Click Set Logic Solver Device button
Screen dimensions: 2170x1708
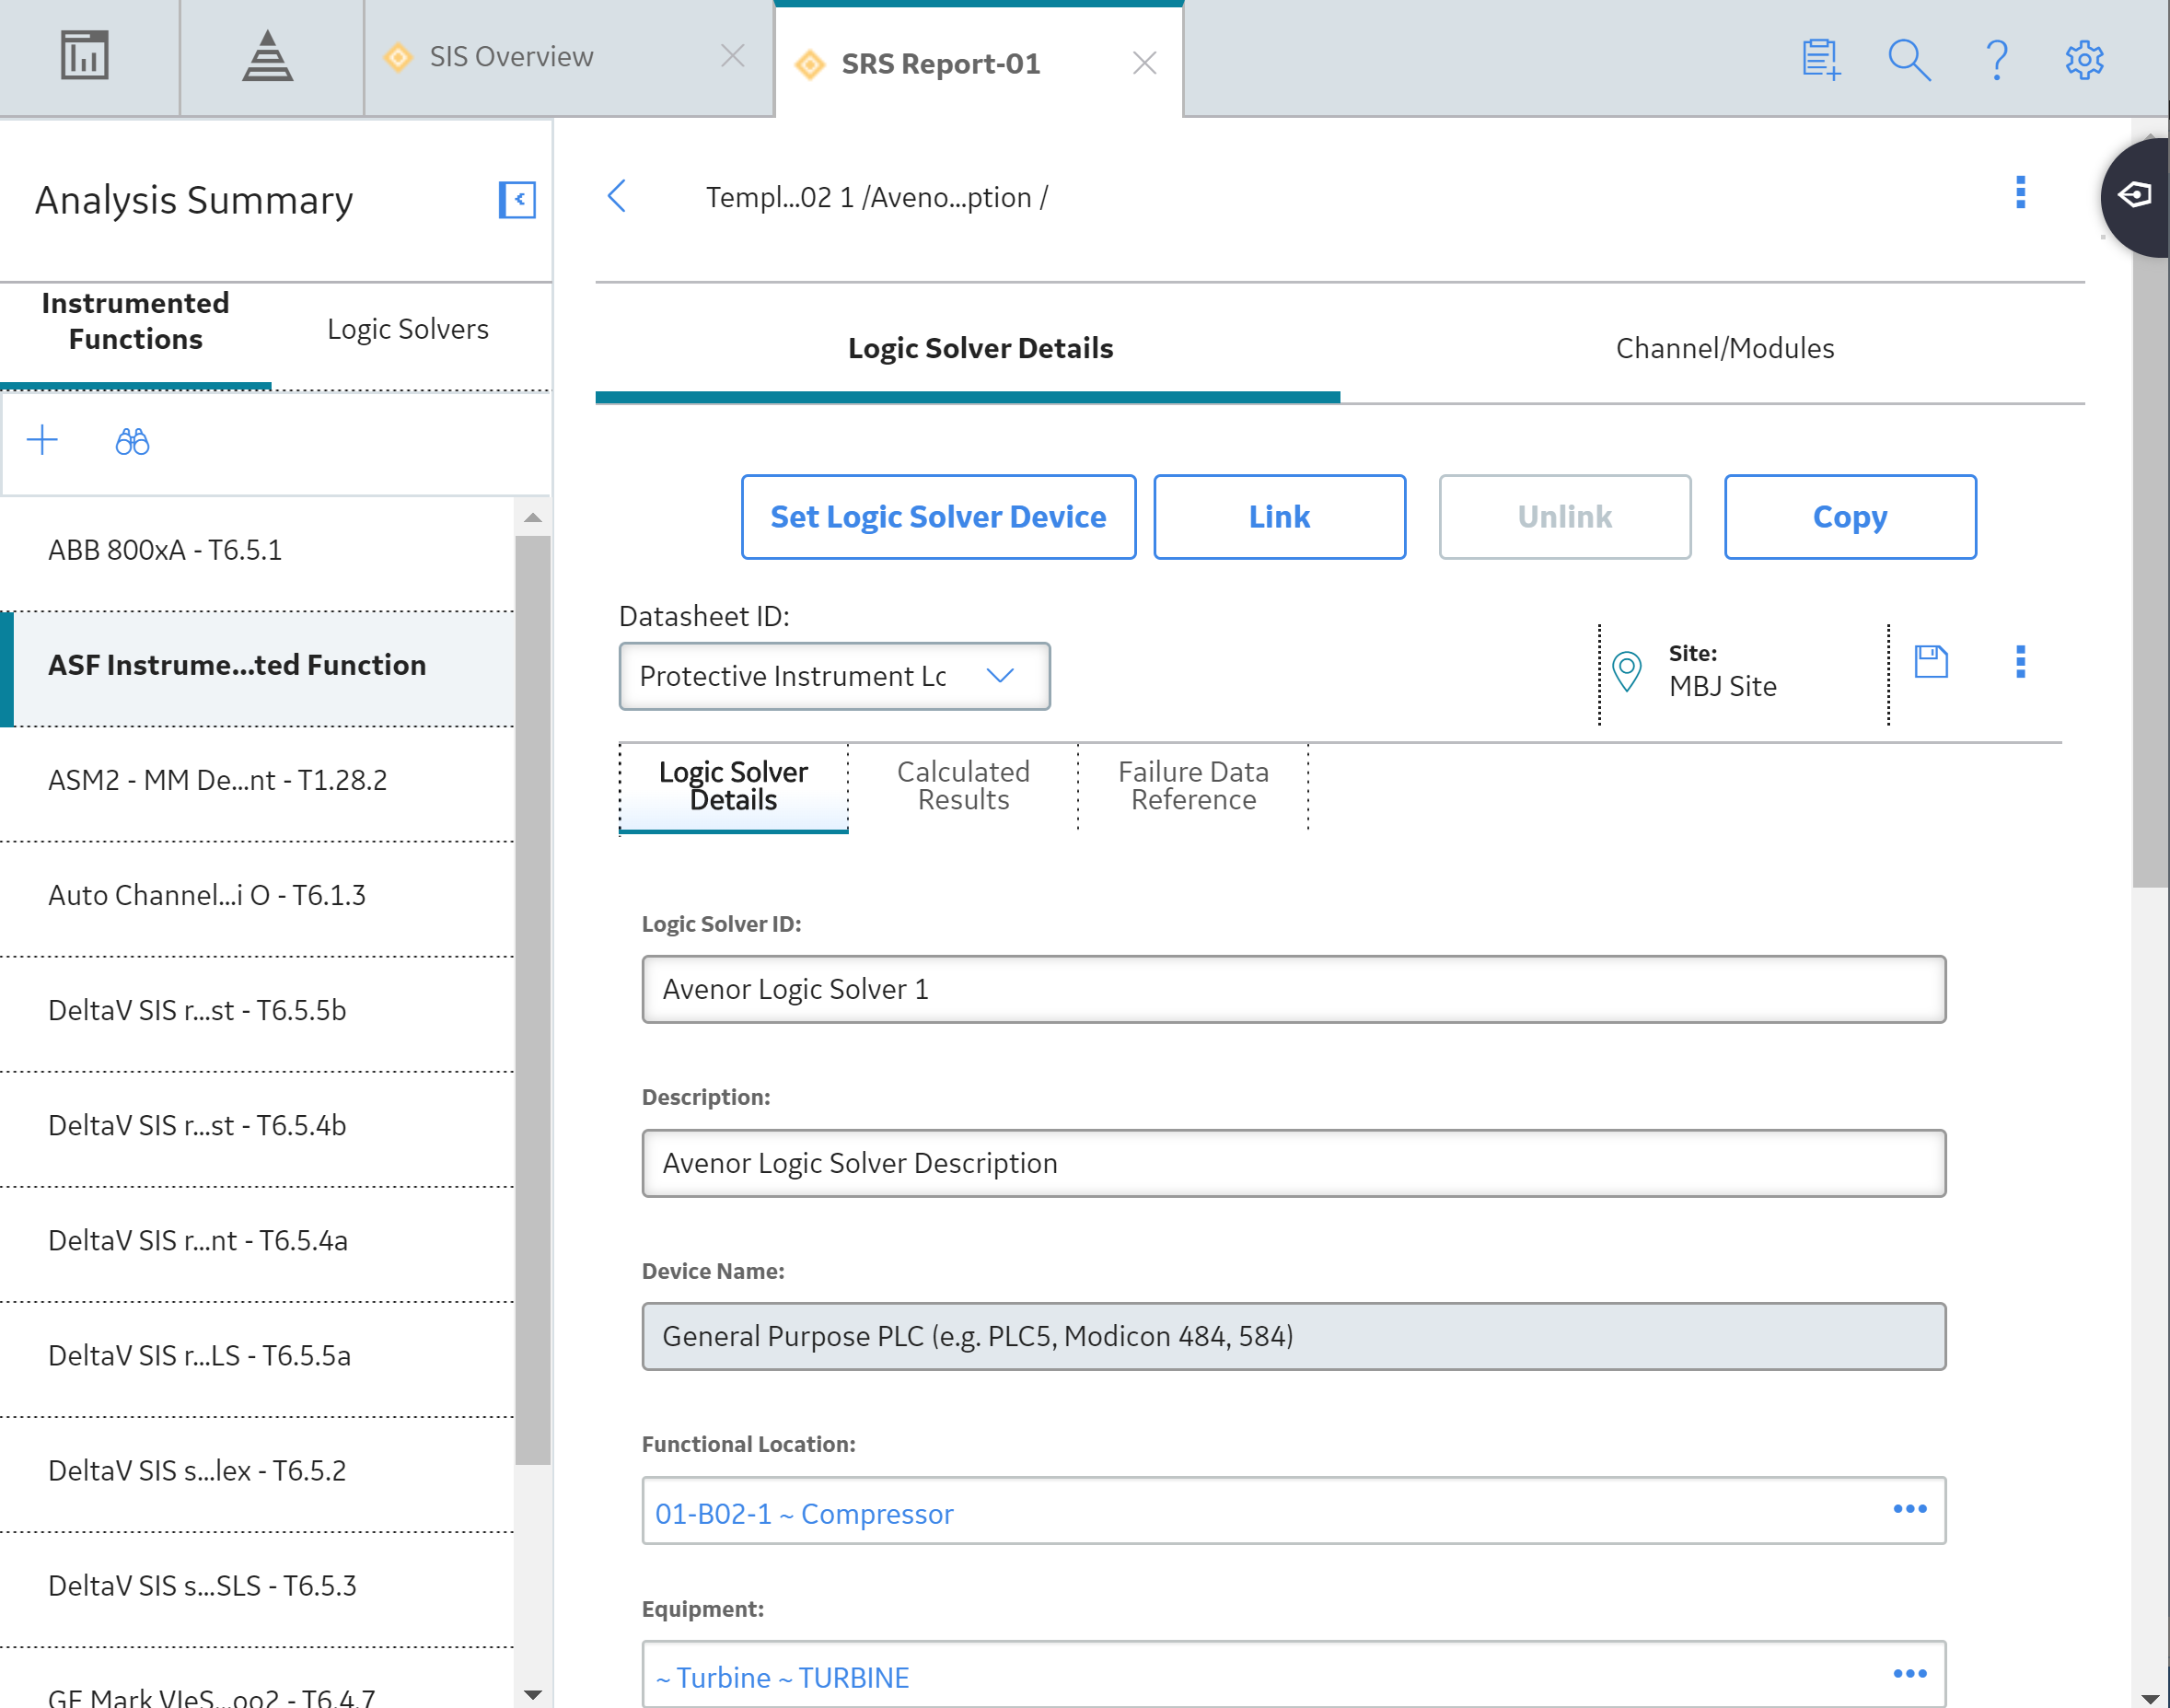pos(938,517)
